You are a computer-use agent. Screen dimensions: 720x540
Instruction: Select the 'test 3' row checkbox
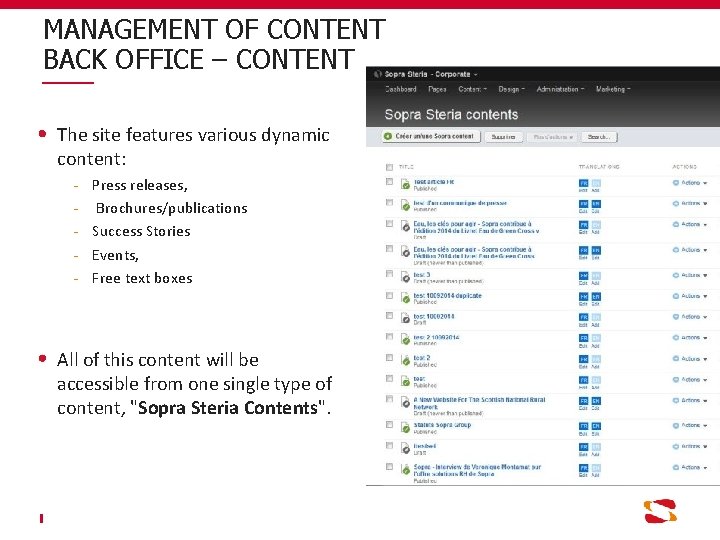(x=389, y=274)
